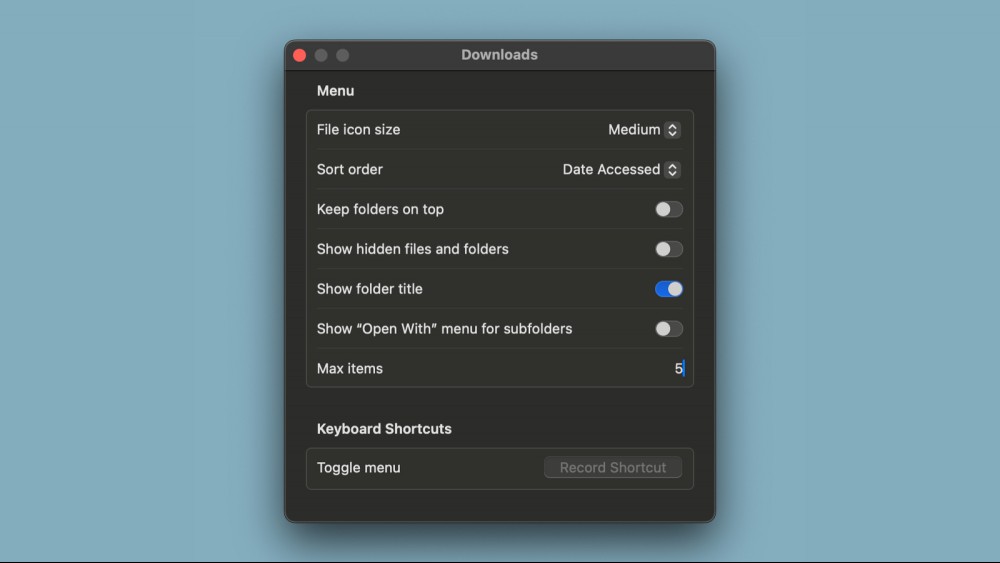Screen dimensions: 1000x563
Task: Open the File icon size dropdown
Action: (643, 129)
